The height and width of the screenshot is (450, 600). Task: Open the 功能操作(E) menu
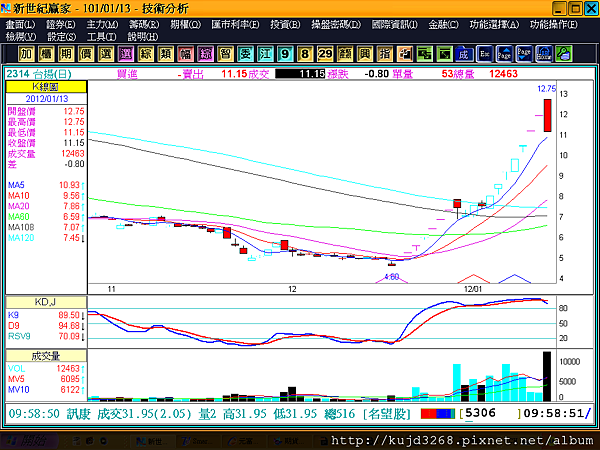554,24
